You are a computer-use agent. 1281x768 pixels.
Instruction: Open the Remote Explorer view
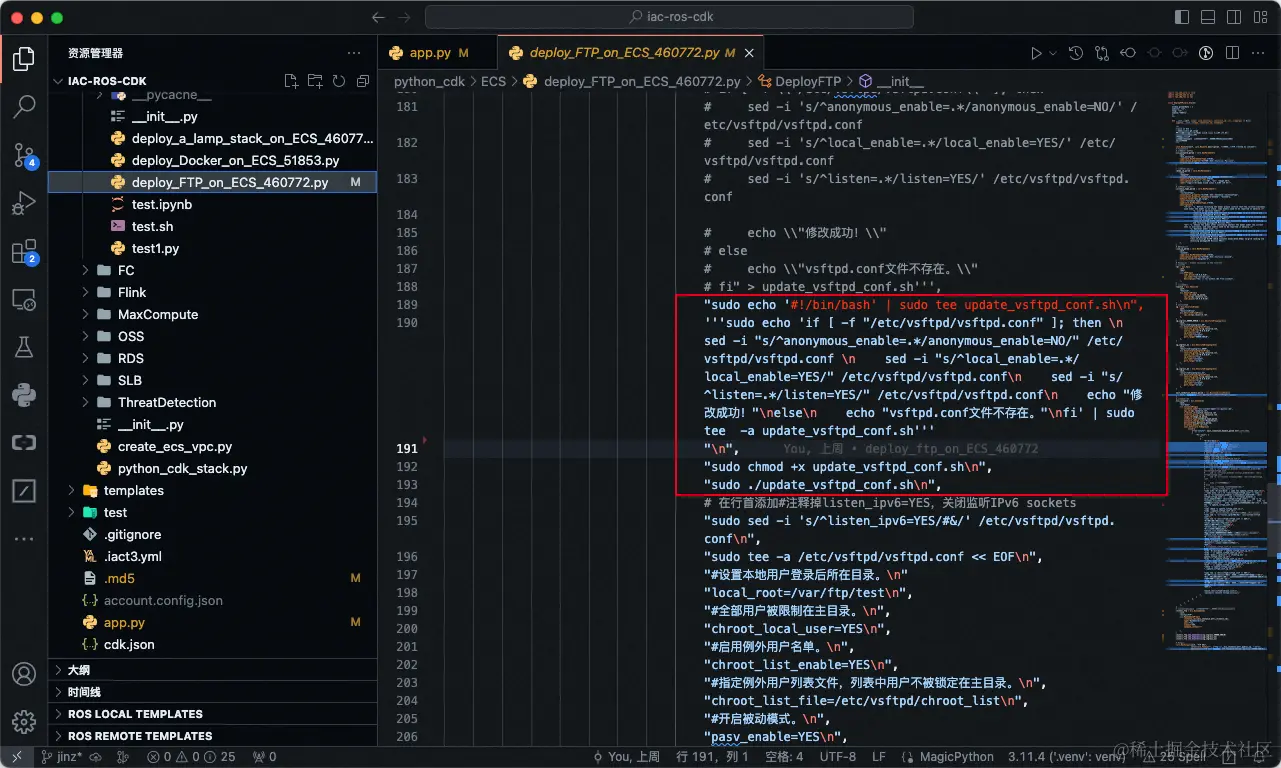click(x=24, y=299)
